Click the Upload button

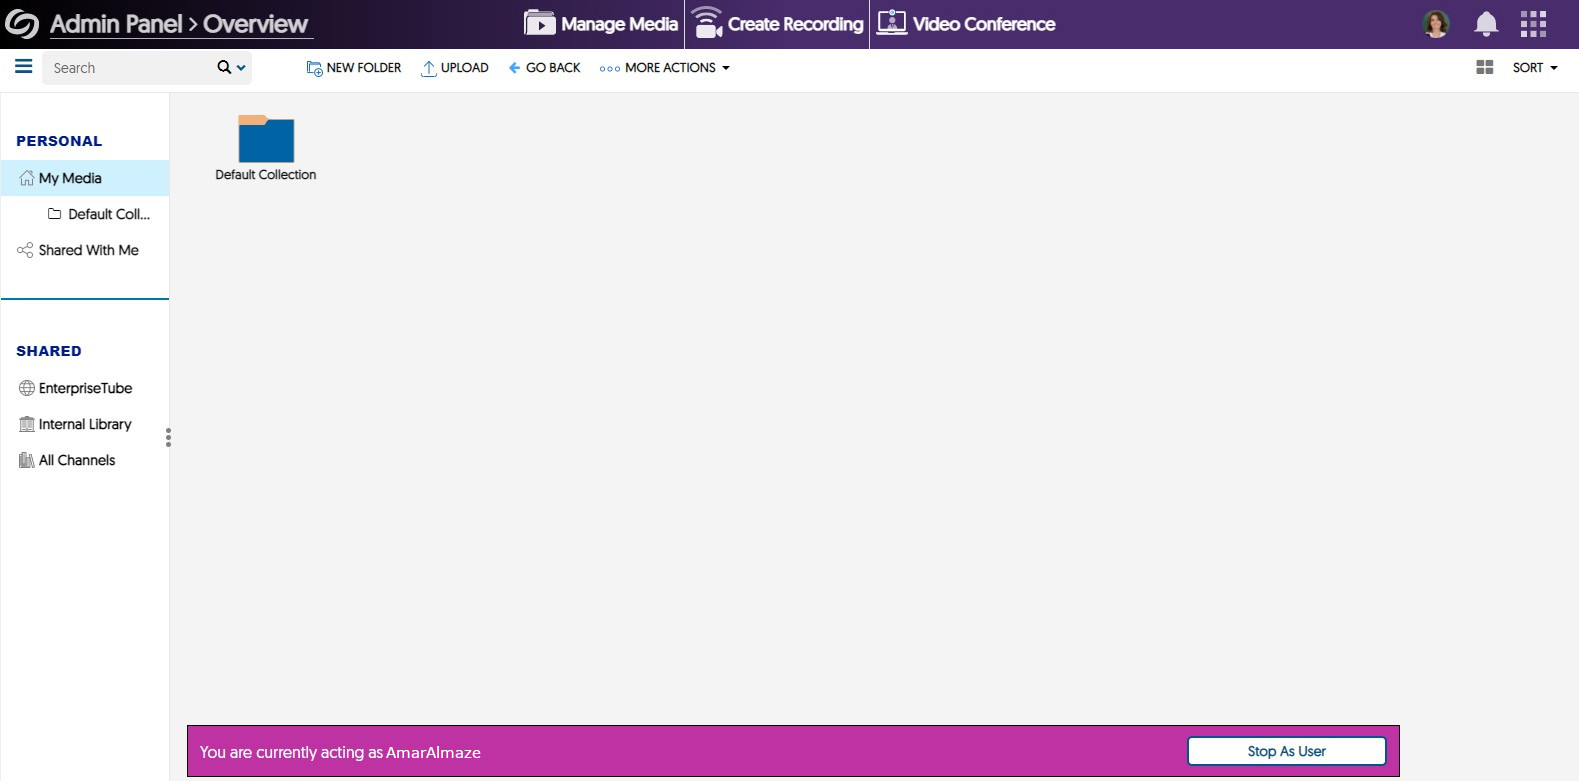coord(455,68)
